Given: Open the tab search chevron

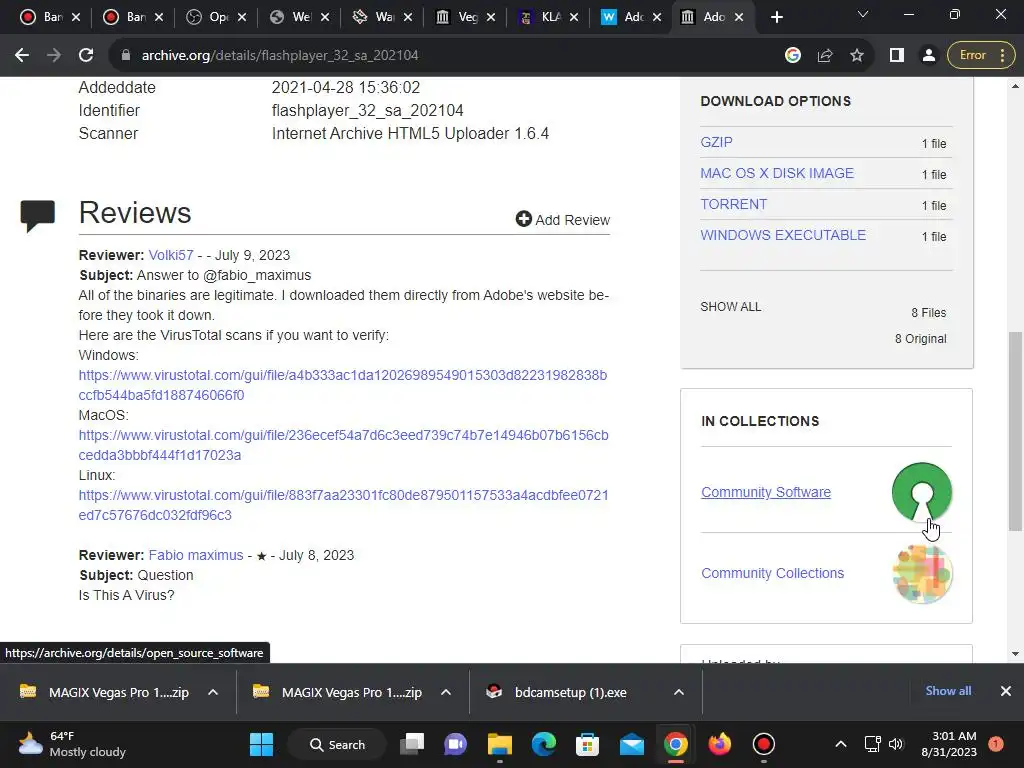Looking at the screenshot, I should pos(863,14).
